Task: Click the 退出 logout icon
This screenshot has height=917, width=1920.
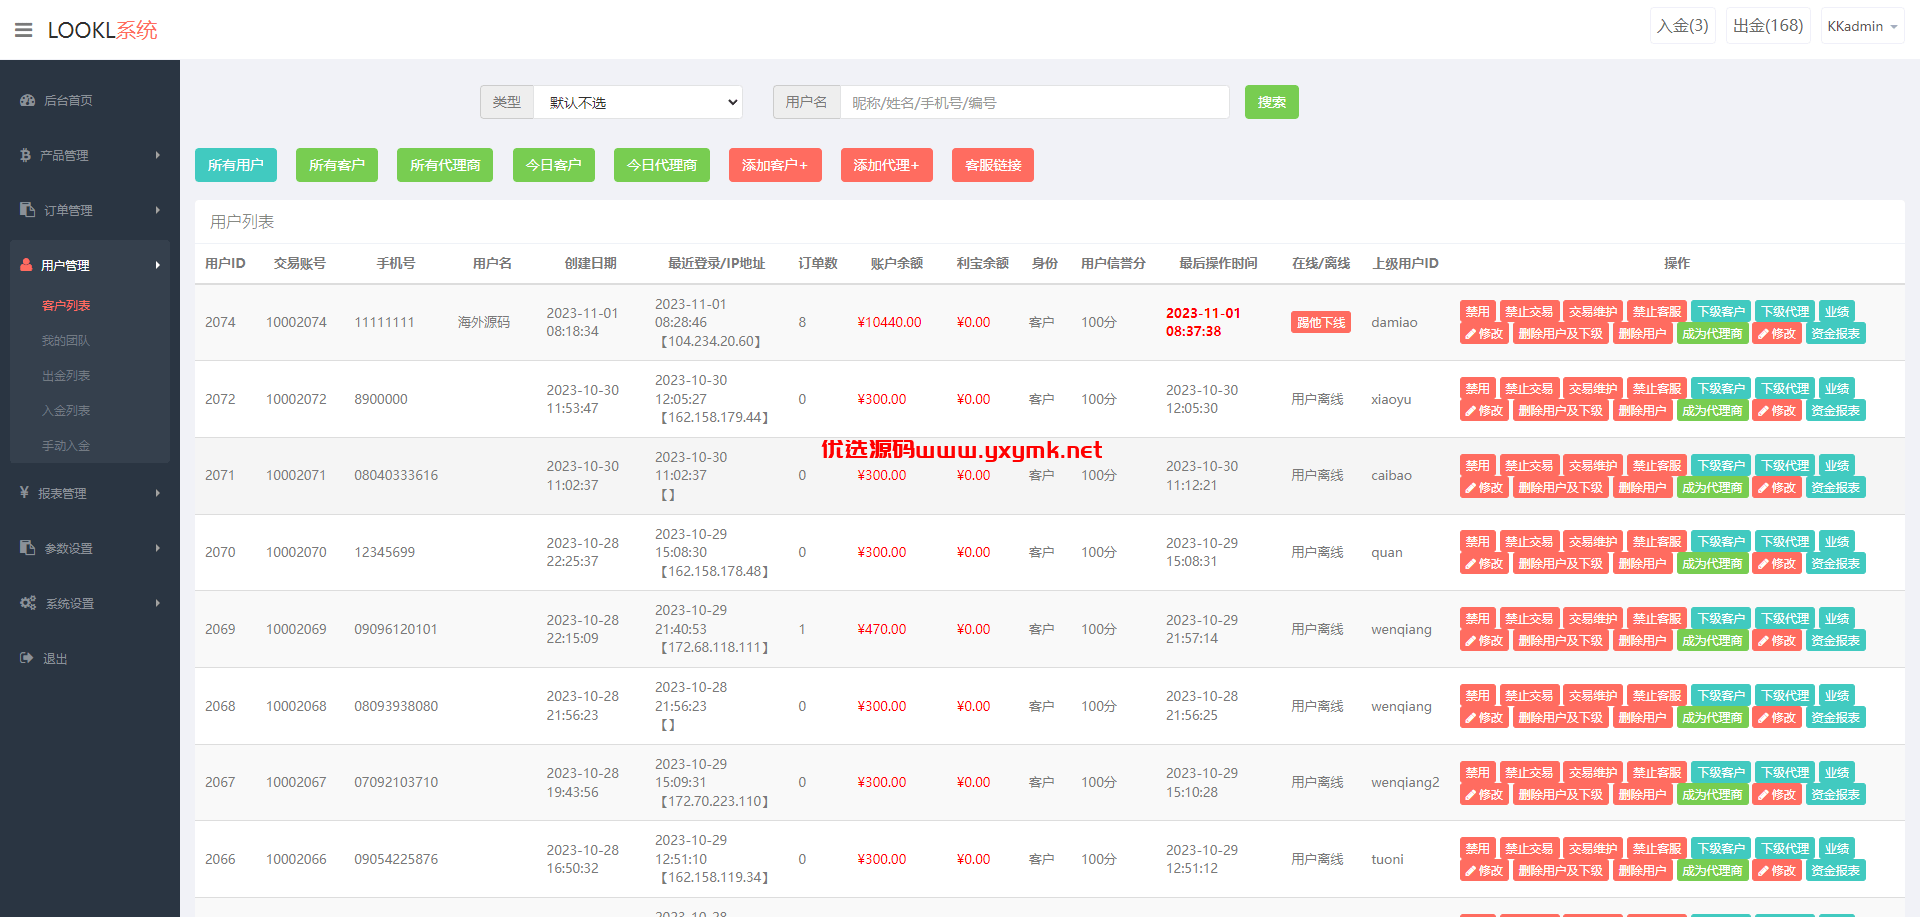Action: pos(27,658)
